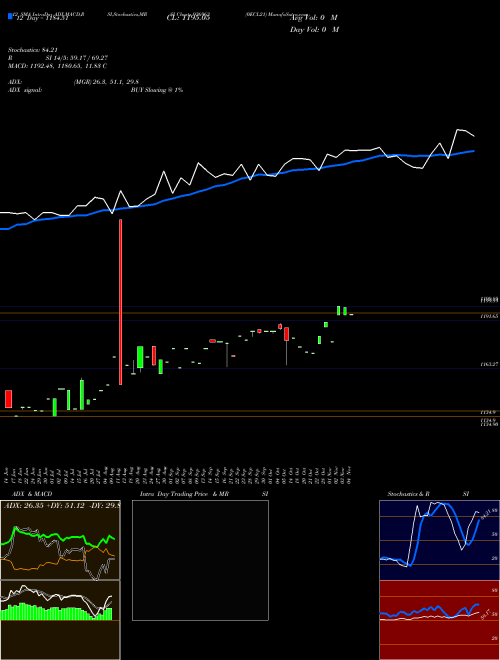Select the 'MACD: 1192.48, 1180.65, 11.83 C' line
Image resolution: width=500 pixels, height=660 pixels.
(x=57, y=66)
